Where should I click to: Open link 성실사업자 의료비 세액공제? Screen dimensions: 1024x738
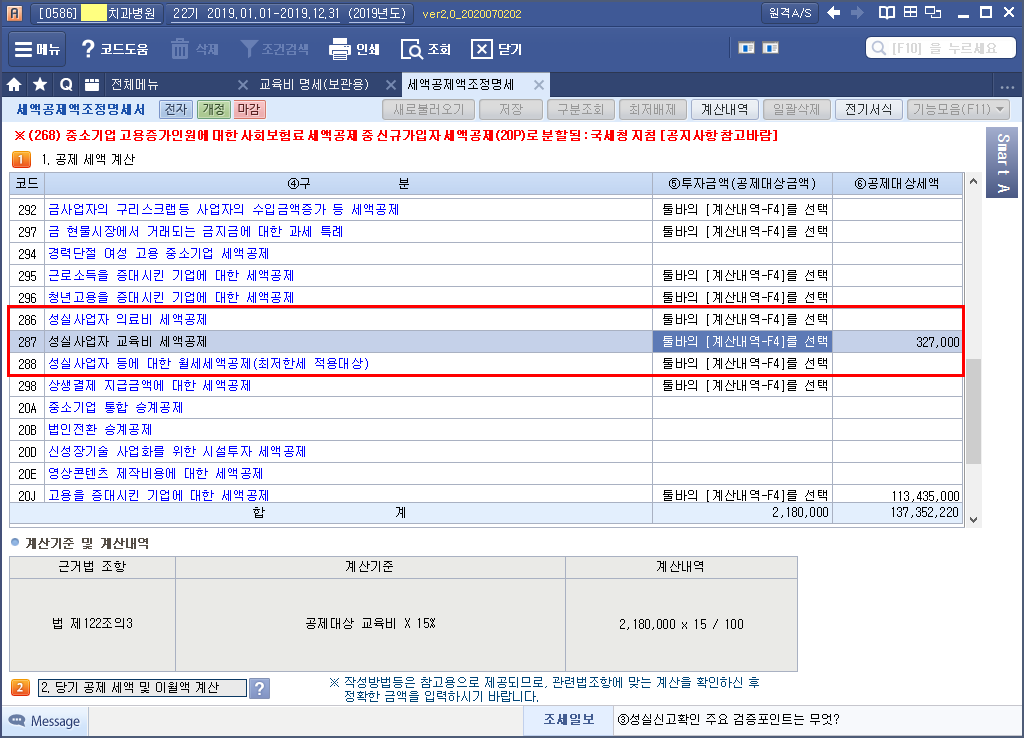pos(127,319)
